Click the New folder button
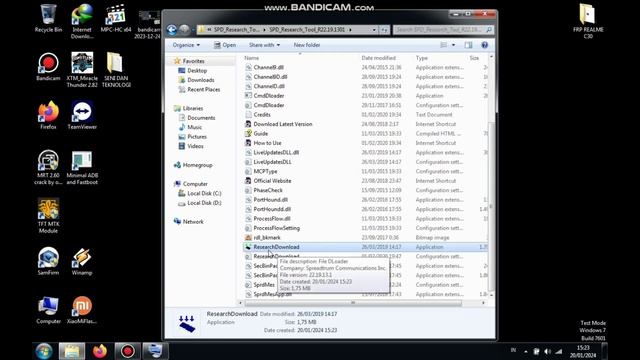The image size is (640, 360). 307,45
